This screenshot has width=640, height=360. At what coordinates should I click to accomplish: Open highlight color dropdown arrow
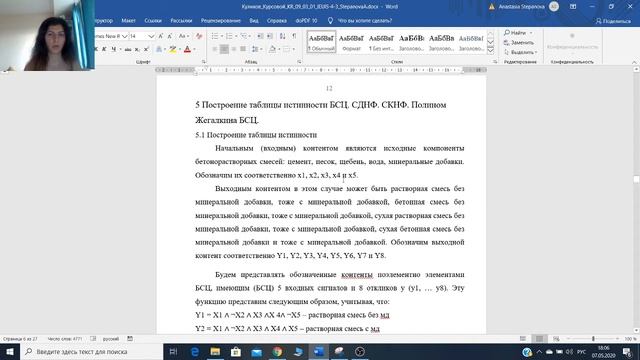pyautogui.click(x=180, y=49)
